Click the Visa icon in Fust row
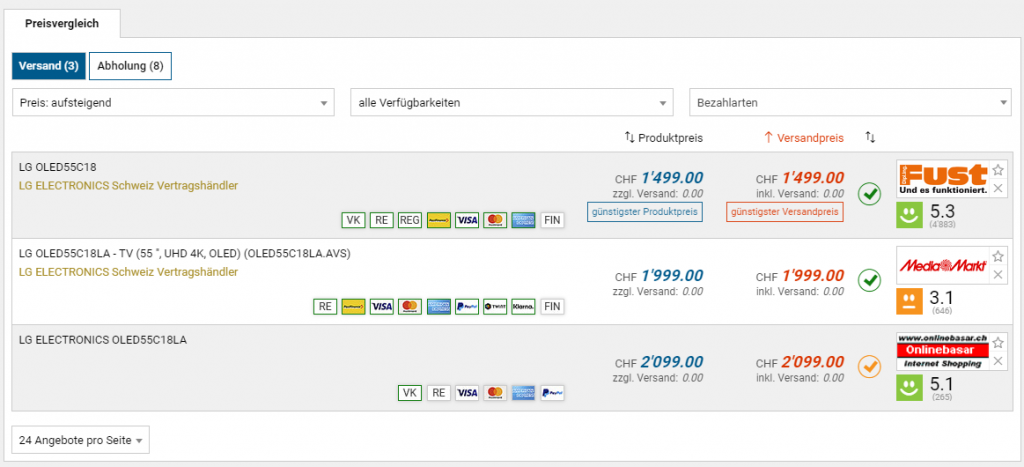 (x=467, y=220)
